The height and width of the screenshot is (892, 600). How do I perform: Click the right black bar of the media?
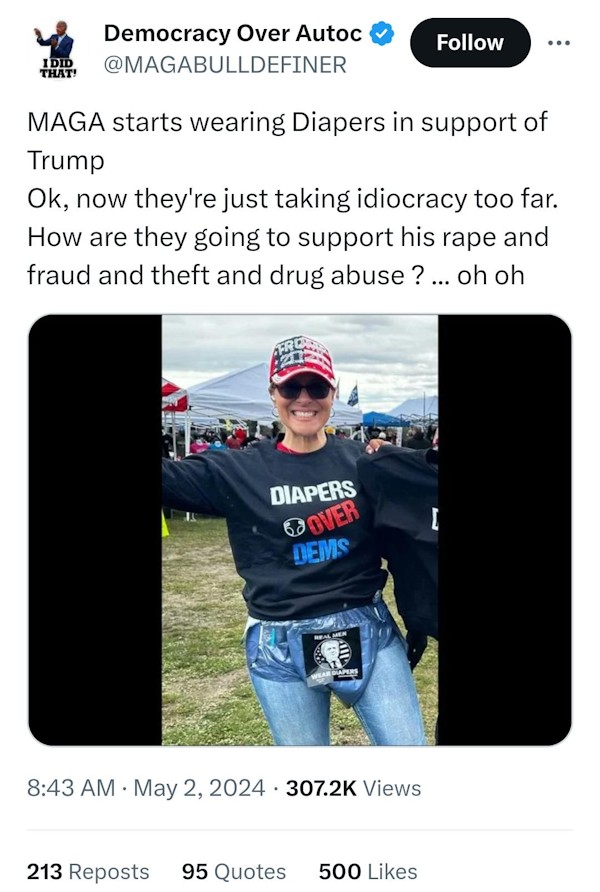pos(504,530)
